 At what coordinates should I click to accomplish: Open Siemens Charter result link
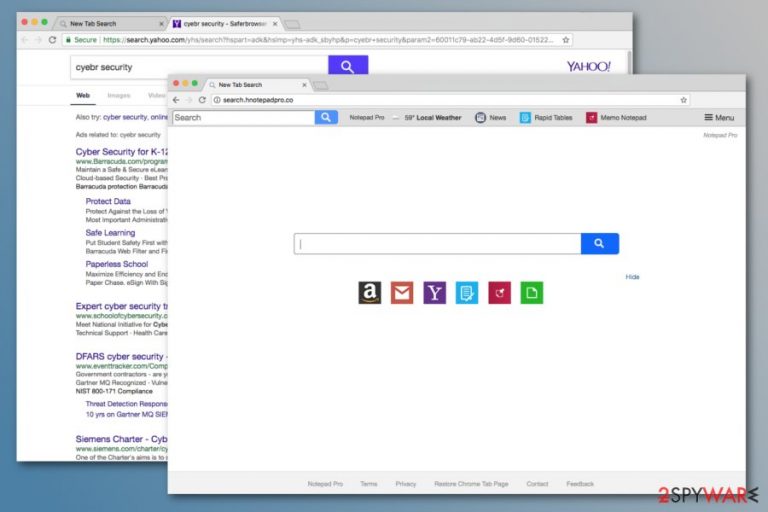pyautogui.click(x=121, y=439)
